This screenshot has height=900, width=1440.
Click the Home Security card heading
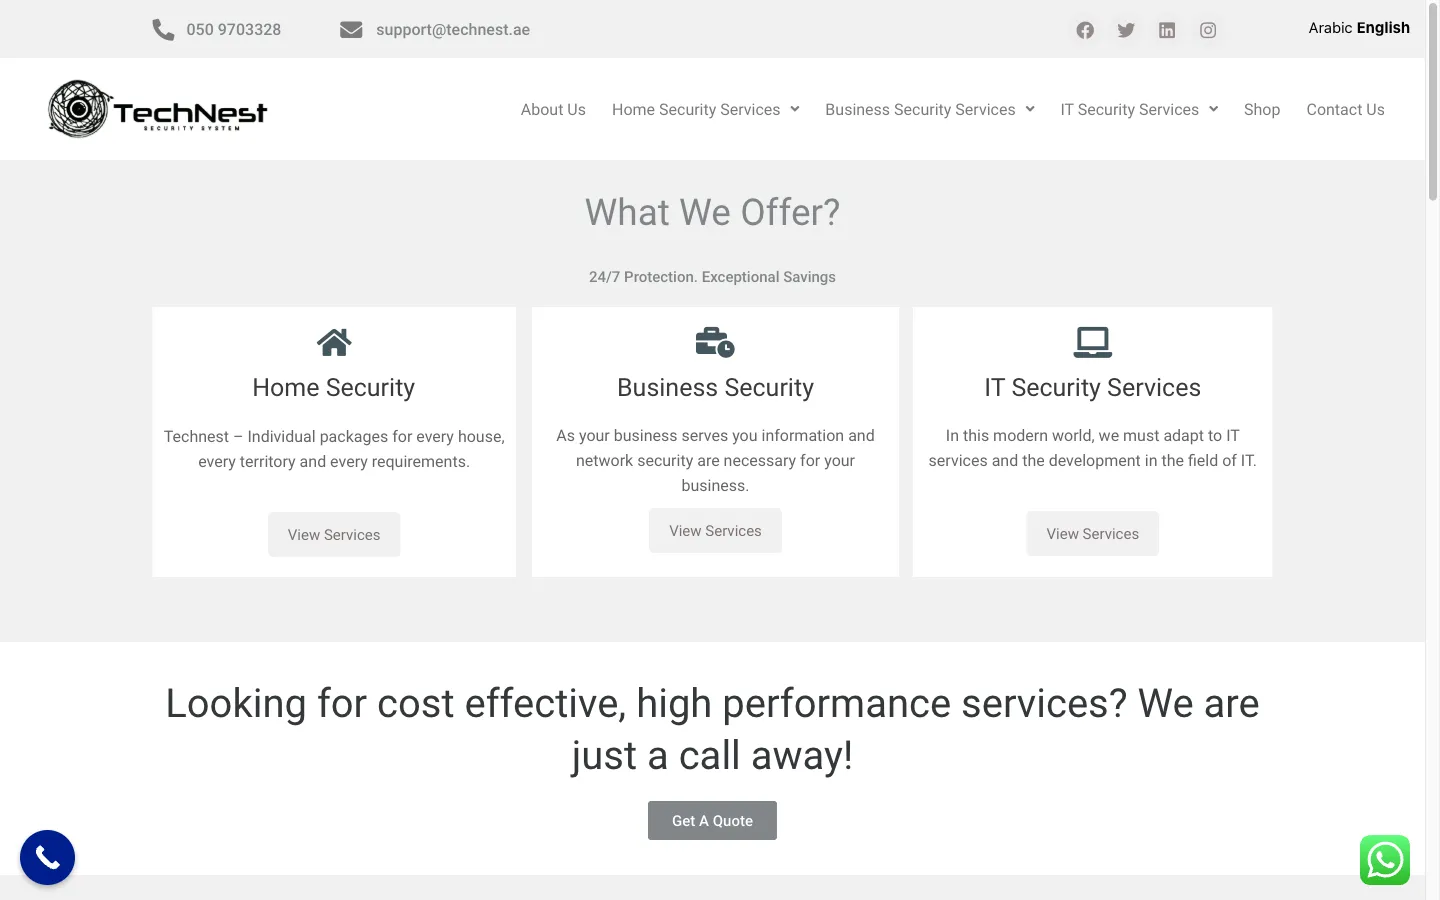pos(334,388)
